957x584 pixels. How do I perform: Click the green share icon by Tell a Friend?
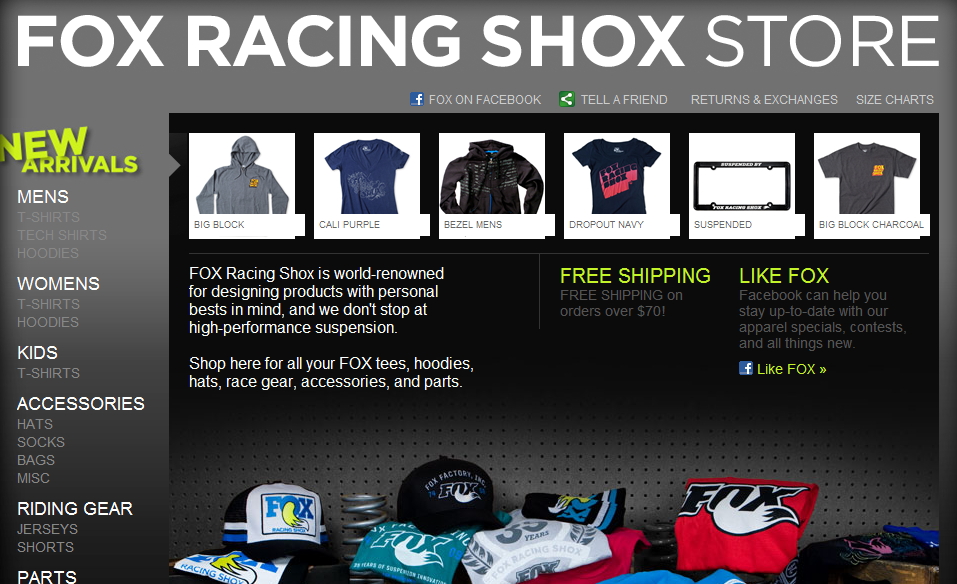point(566,99)
